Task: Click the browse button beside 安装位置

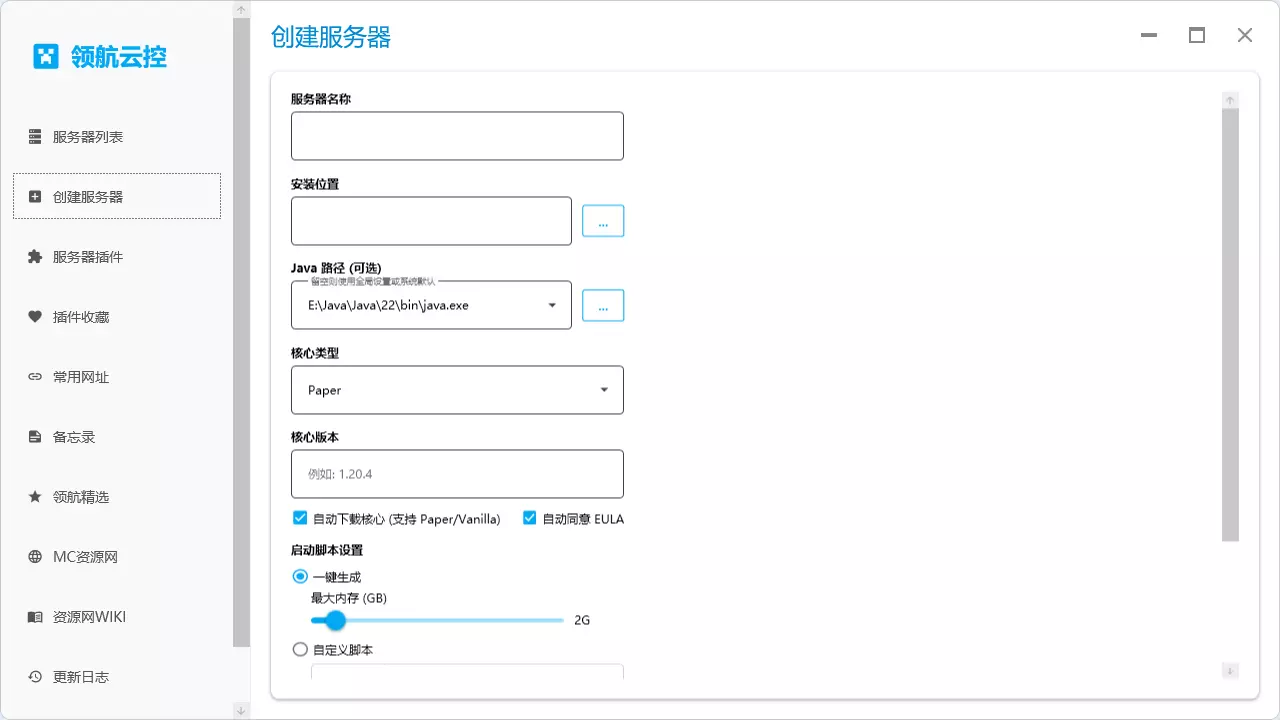Action: click(x=602, y=220)
